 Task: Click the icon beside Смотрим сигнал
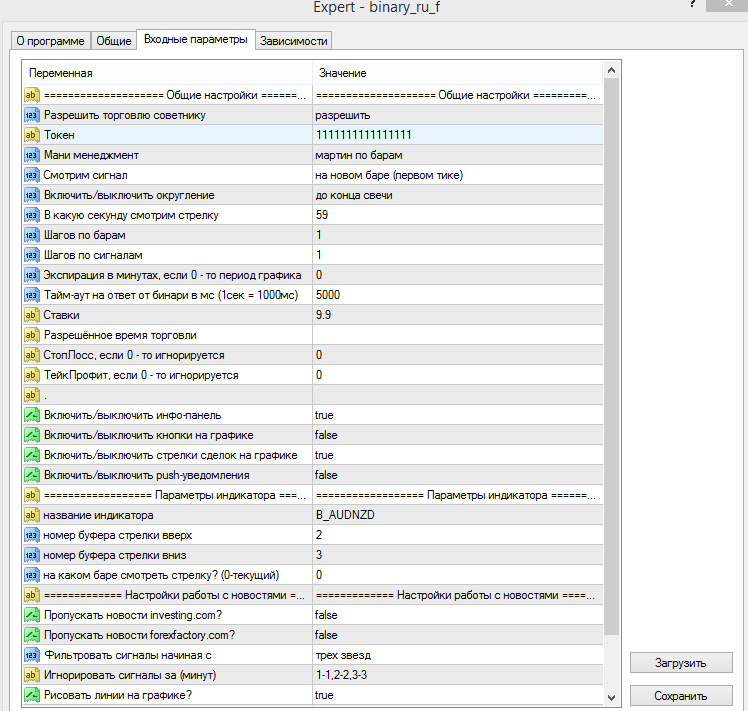[31, 175]
